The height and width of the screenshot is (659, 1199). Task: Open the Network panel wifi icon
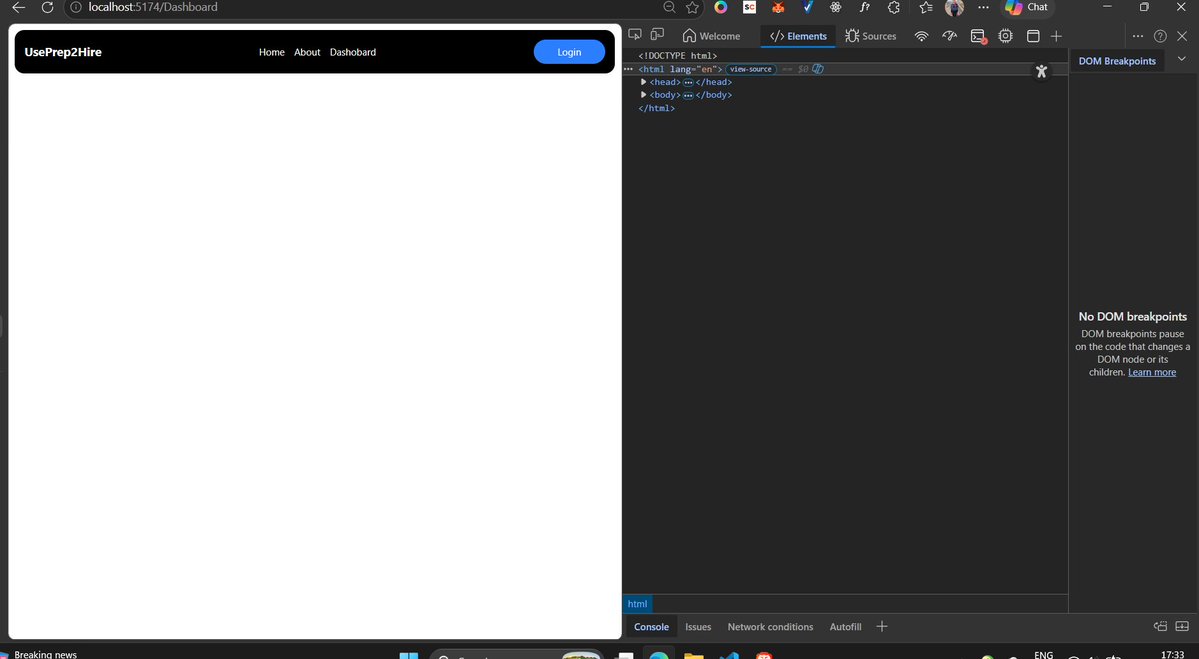[920, 35]
